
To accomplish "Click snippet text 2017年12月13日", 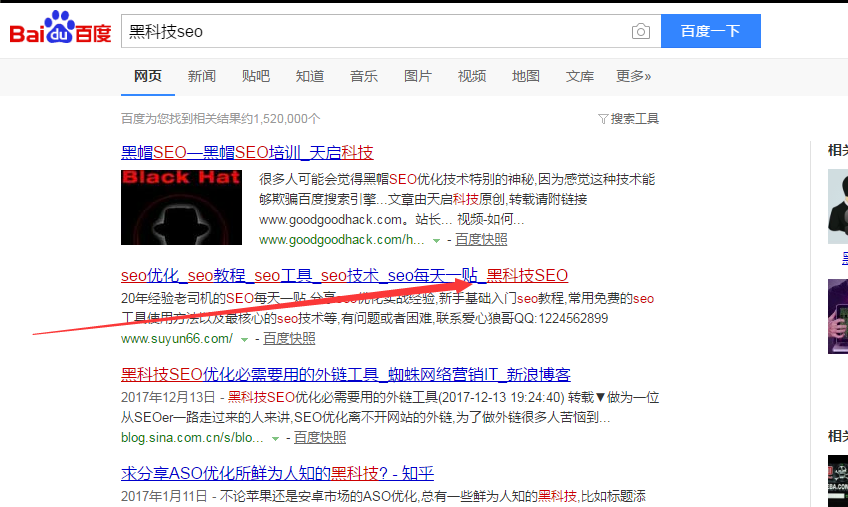I will 168,398.
